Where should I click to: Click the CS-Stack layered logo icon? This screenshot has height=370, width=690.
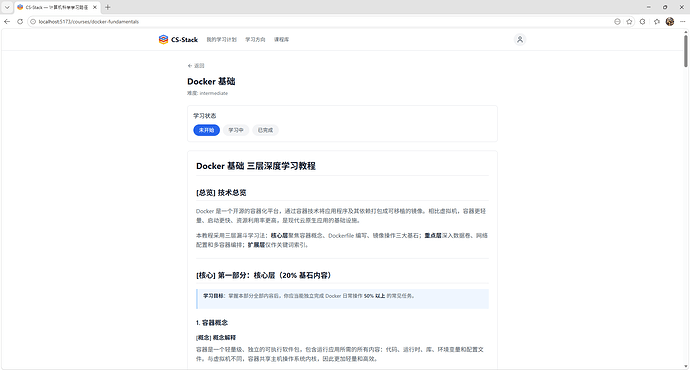tap(163, 40)
